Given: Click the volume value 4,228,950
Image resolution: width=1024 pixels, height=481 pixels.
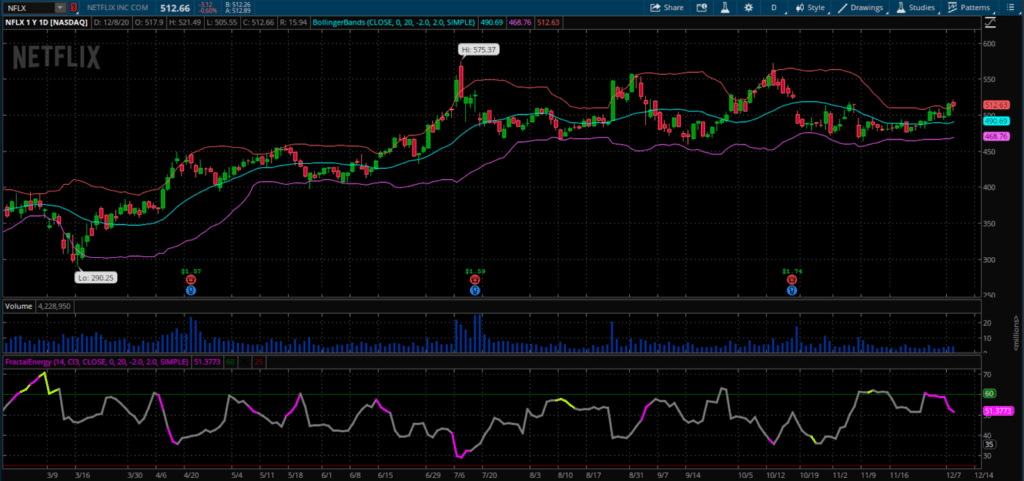Looking at the screenshot, I should (55, 305).
